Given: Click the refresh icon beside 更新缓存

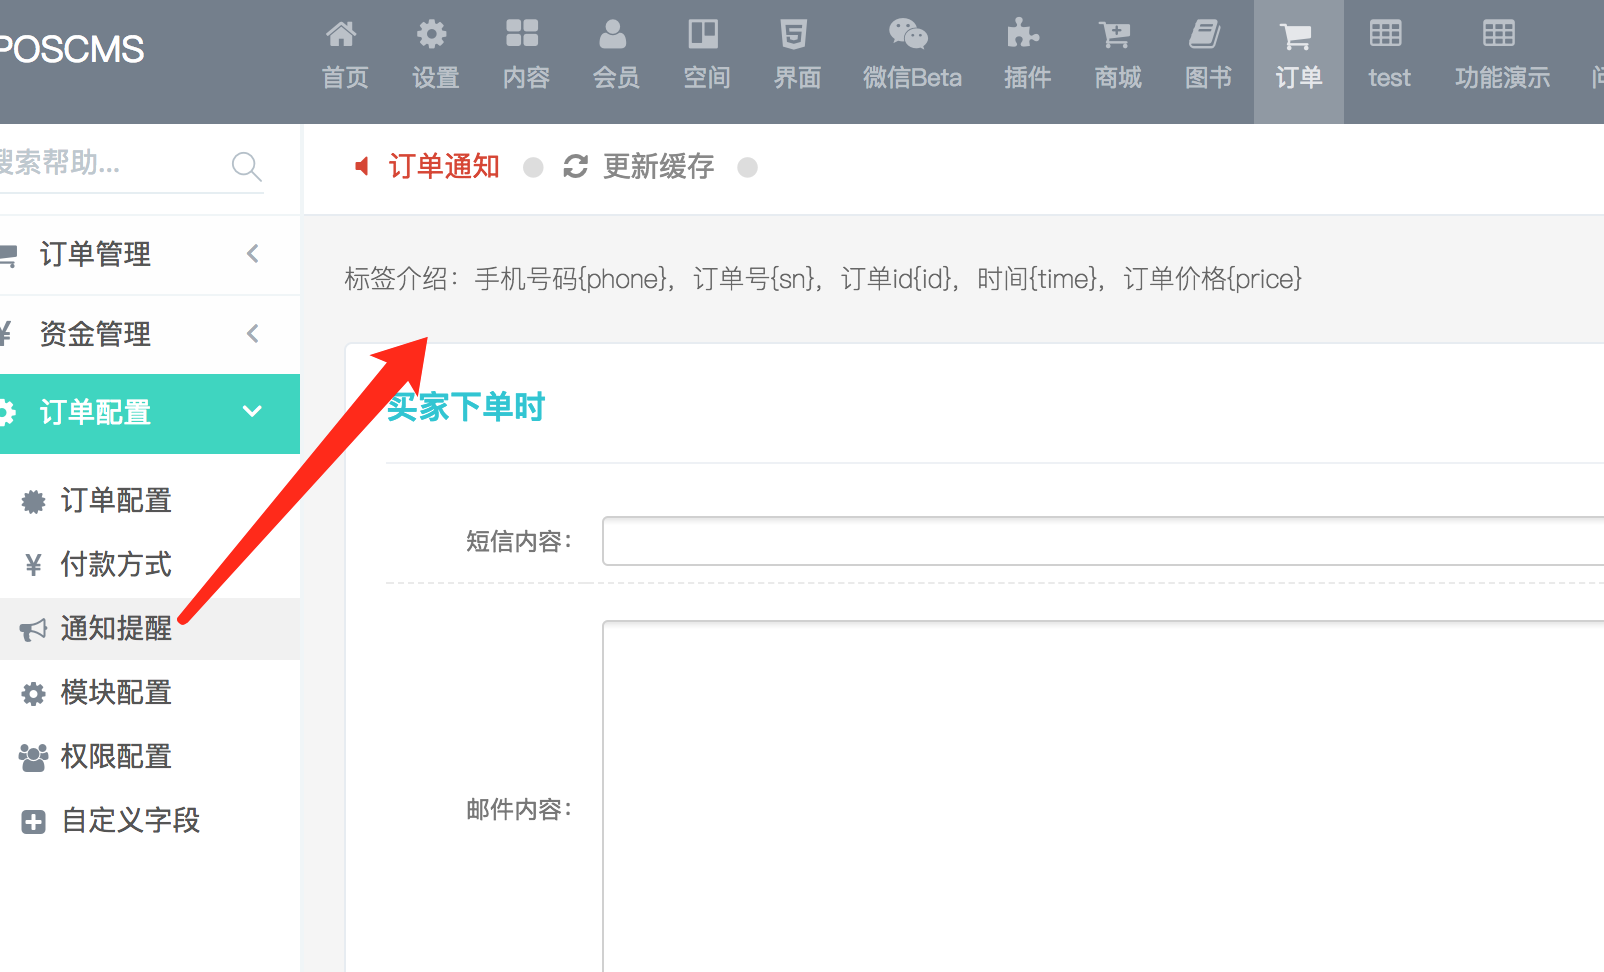Looking at the screenshot, I should (x=575, y=166).
